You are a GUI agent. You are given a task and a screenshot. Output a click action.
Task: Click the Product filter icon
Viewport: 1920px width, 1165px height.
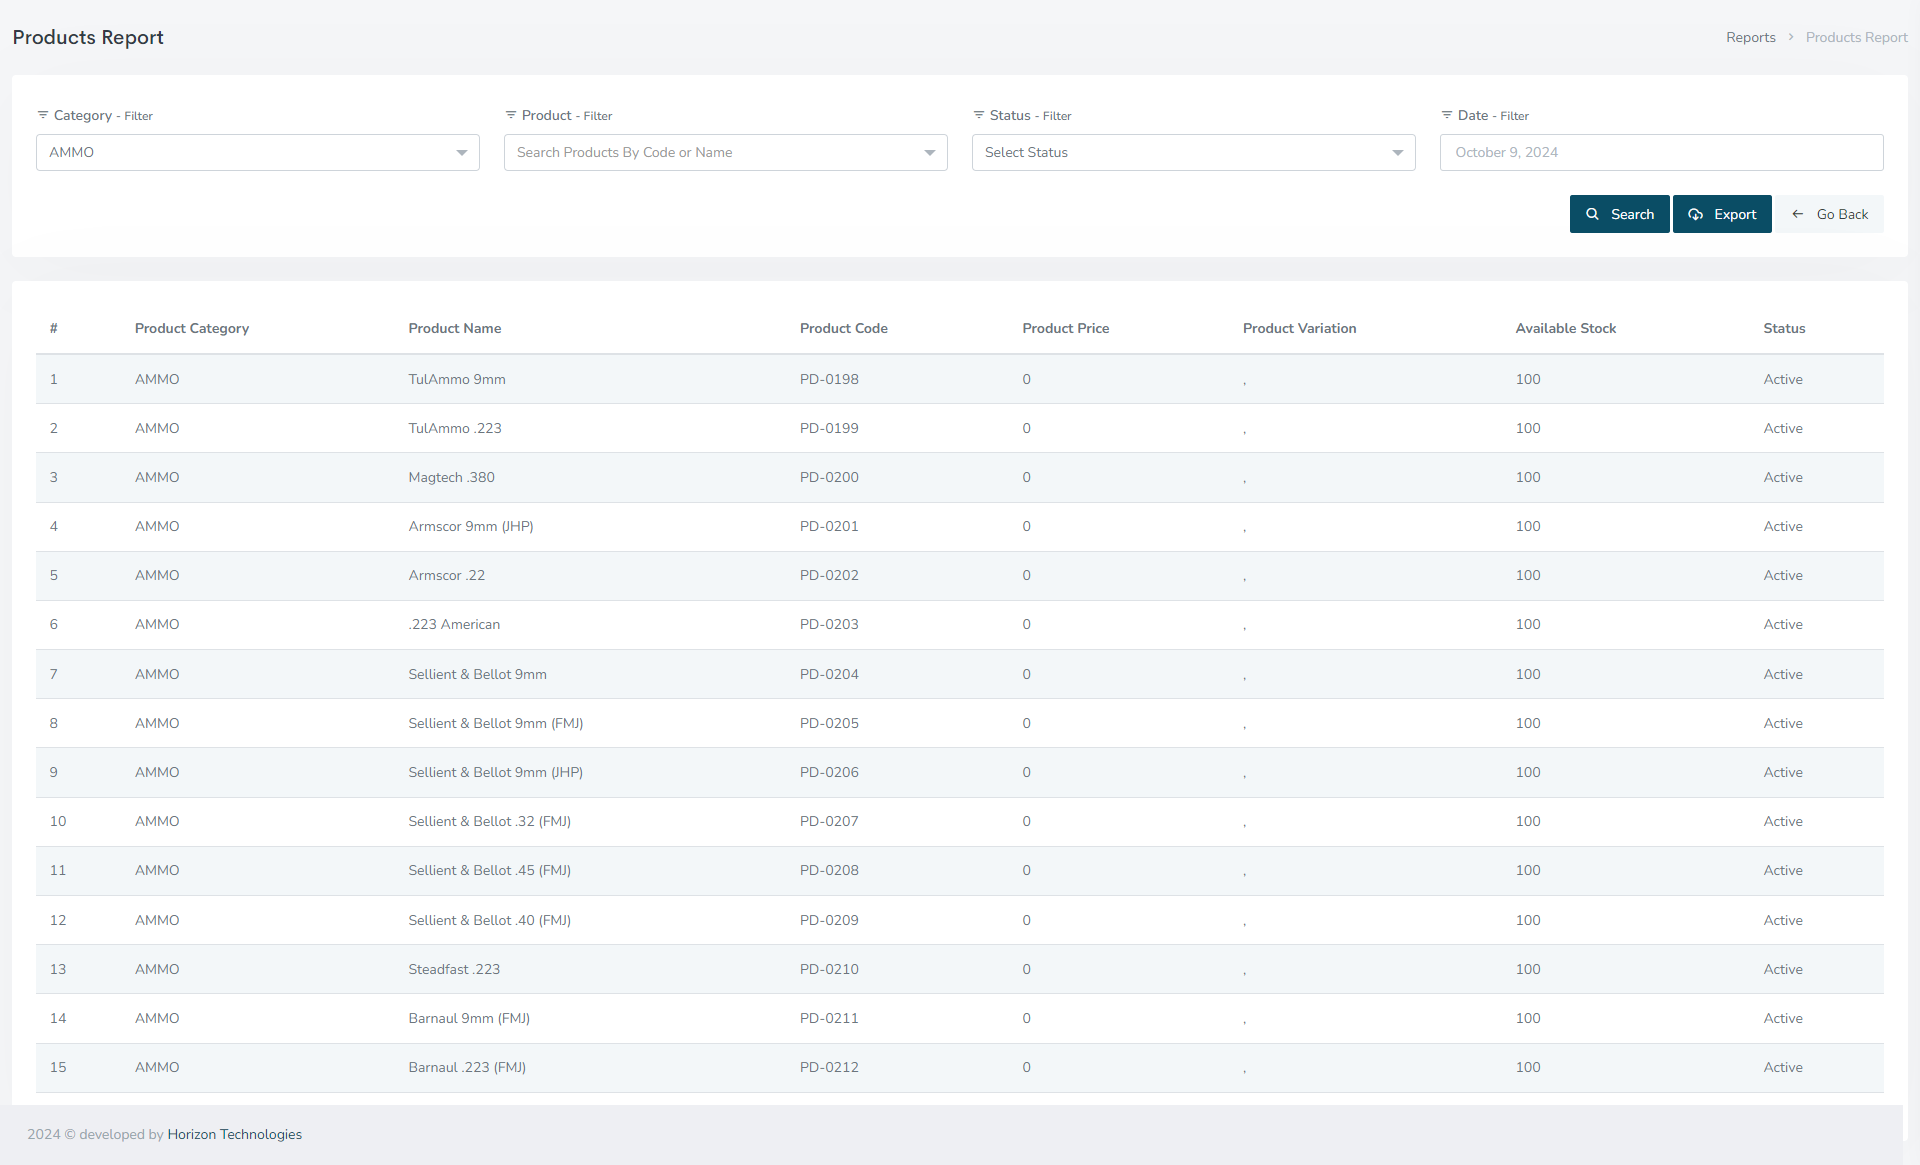pos(511,115)
